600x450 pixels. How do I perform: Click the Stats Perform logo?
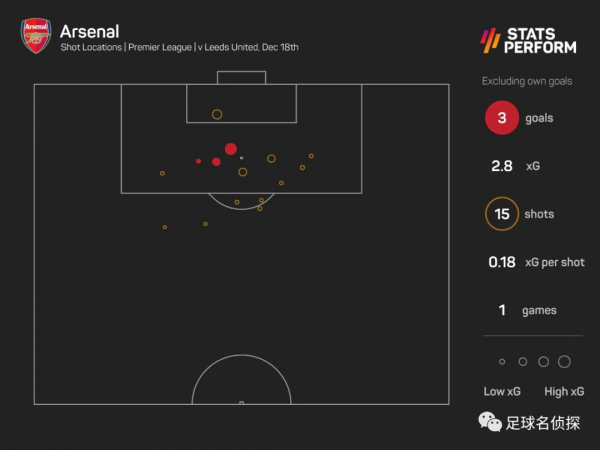529,38
